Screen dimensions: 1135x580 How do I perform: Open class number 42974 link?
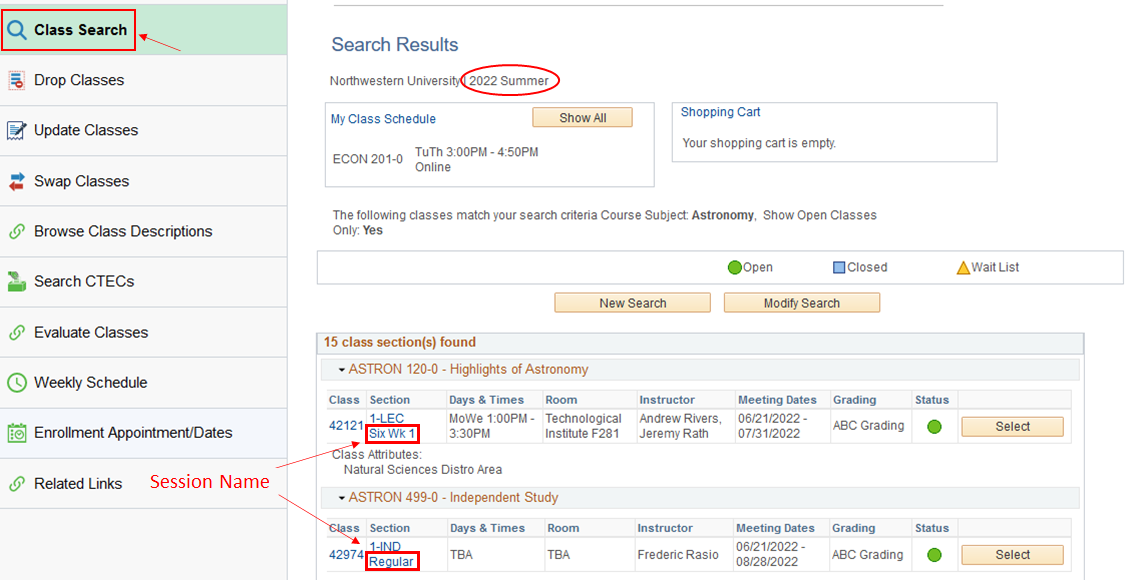tap(346, 555)
